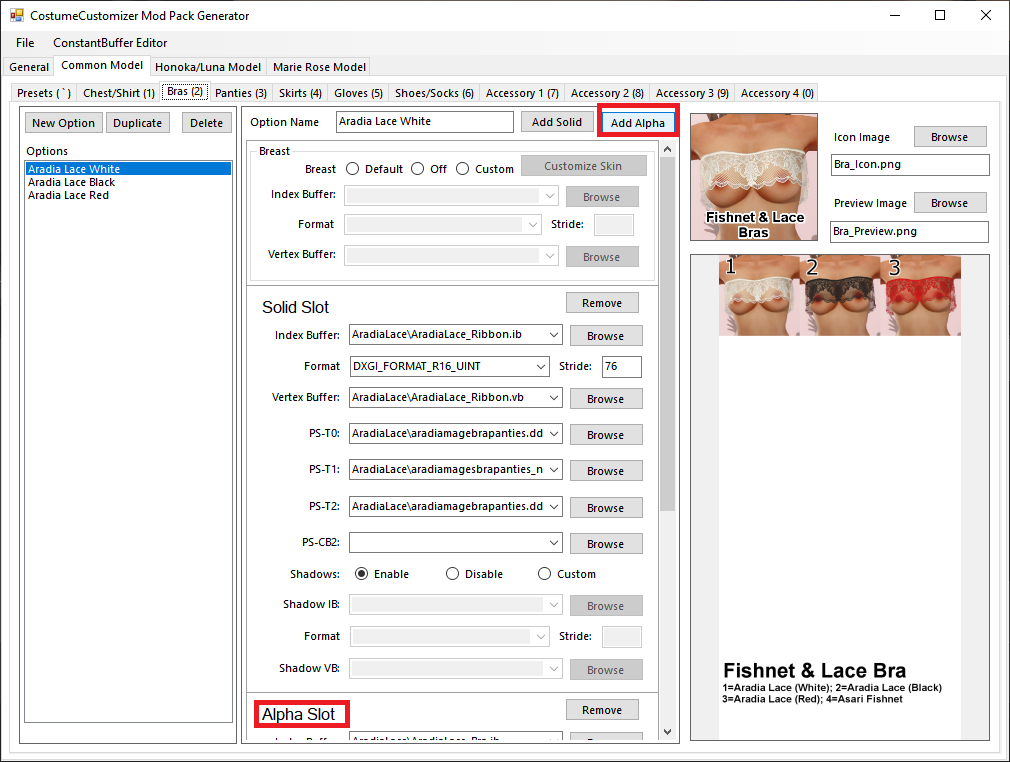
Task: Open the Accessory 4 (0) tab
Action: click(777, 93)
